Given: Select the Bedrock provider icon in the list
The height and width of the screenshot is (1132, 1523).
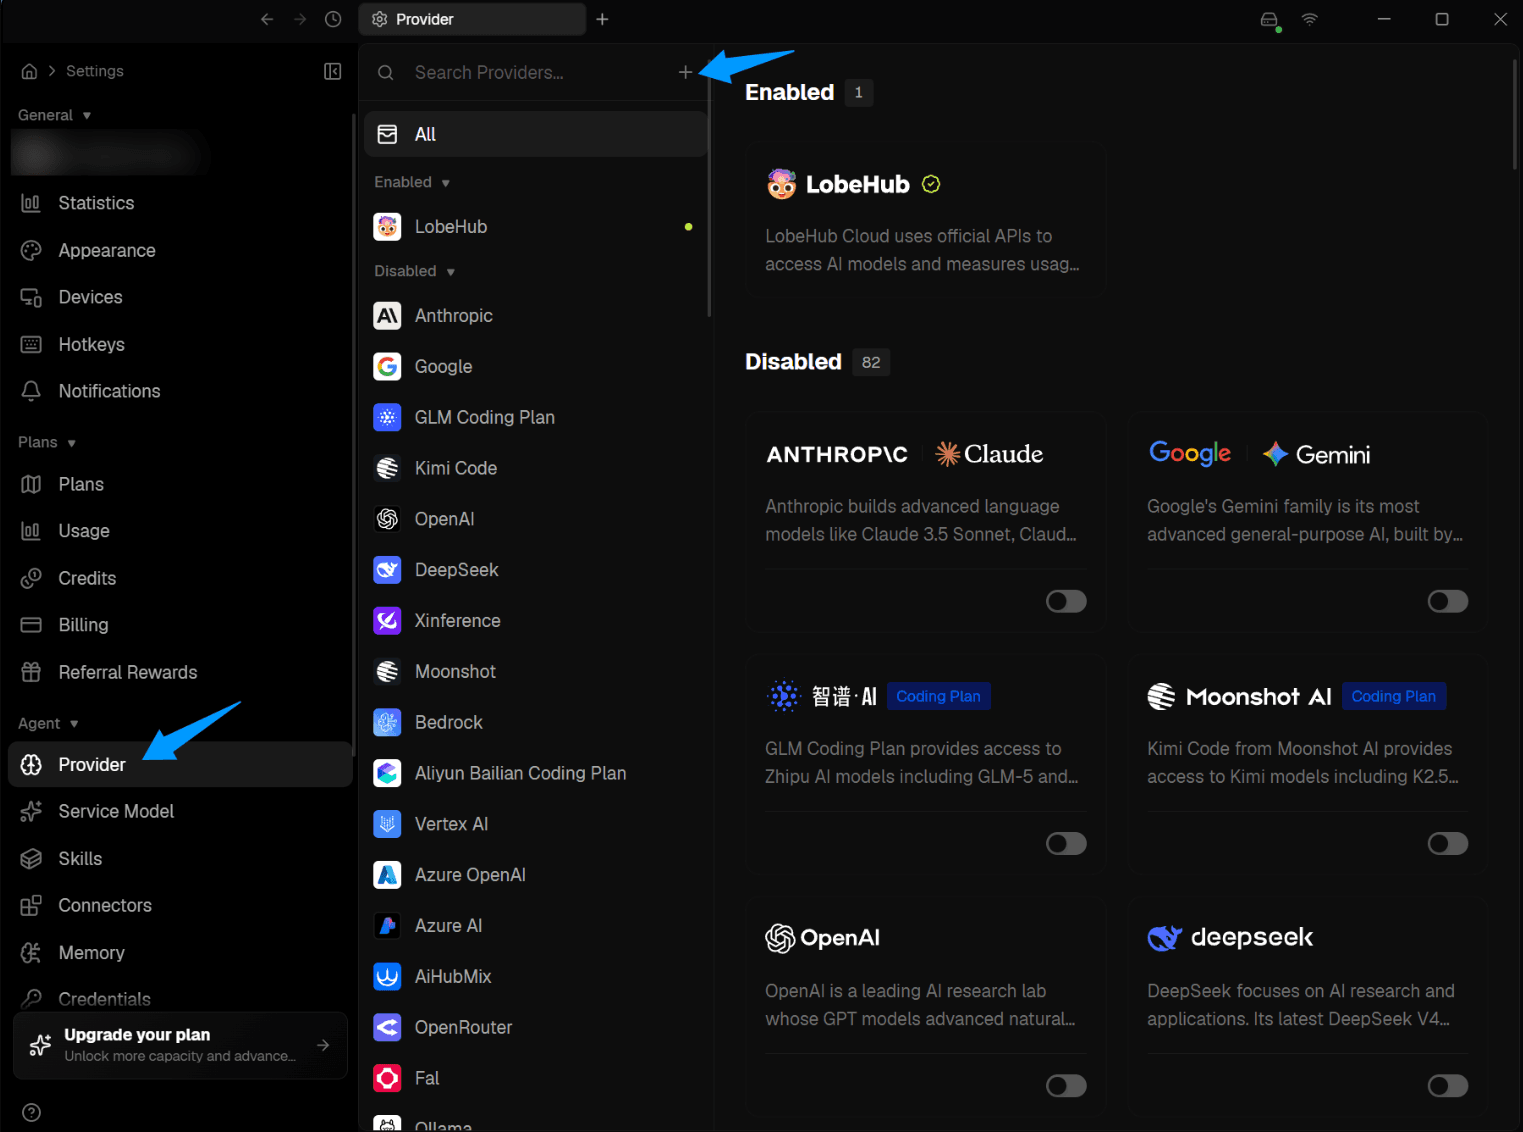Looking at the screenshot, I should (x=387, y=722).
